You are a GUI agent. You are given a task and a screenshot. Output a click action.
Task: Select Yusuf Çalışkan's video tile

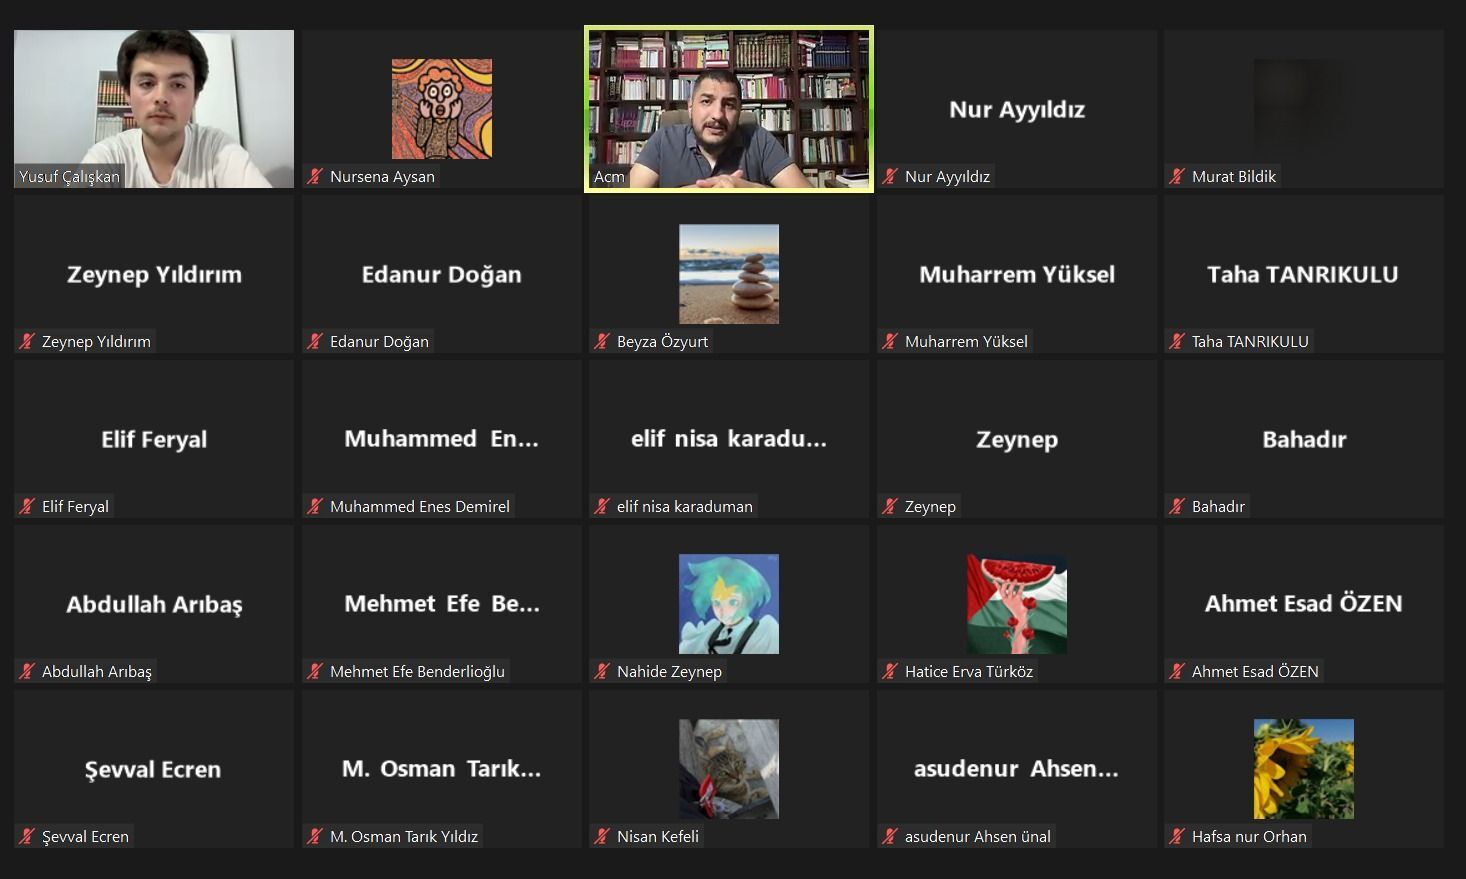click(x=154, y=109)
